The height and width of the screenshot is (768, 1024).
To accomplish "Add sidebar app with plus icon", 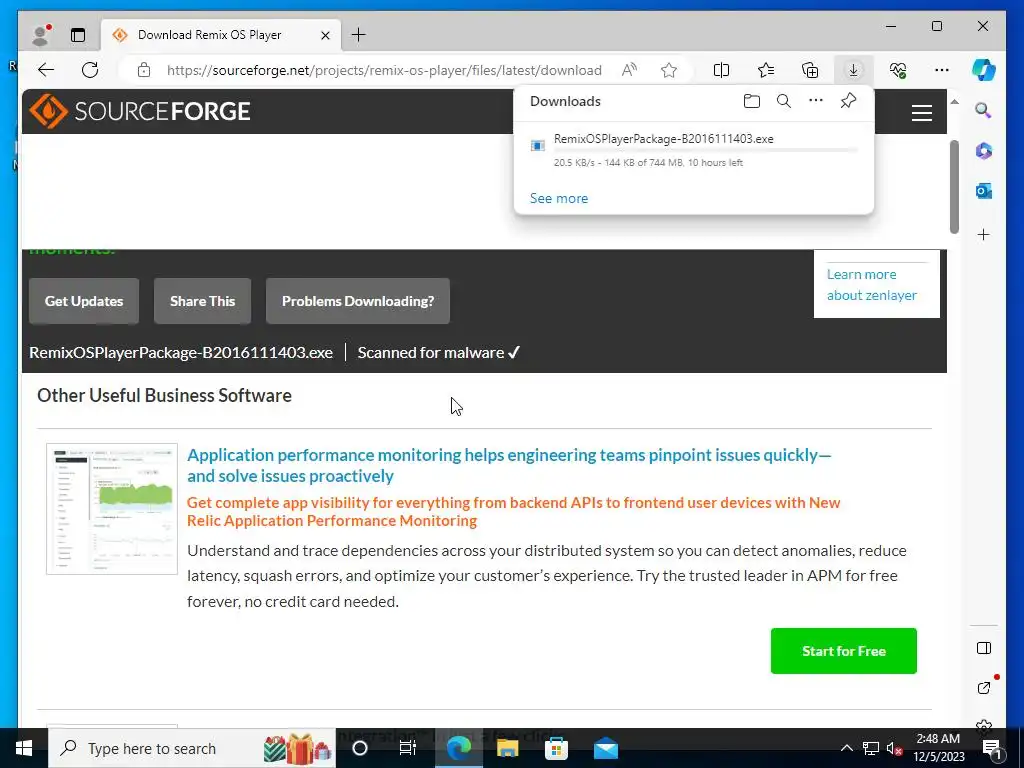I will (x=984, y=234).
